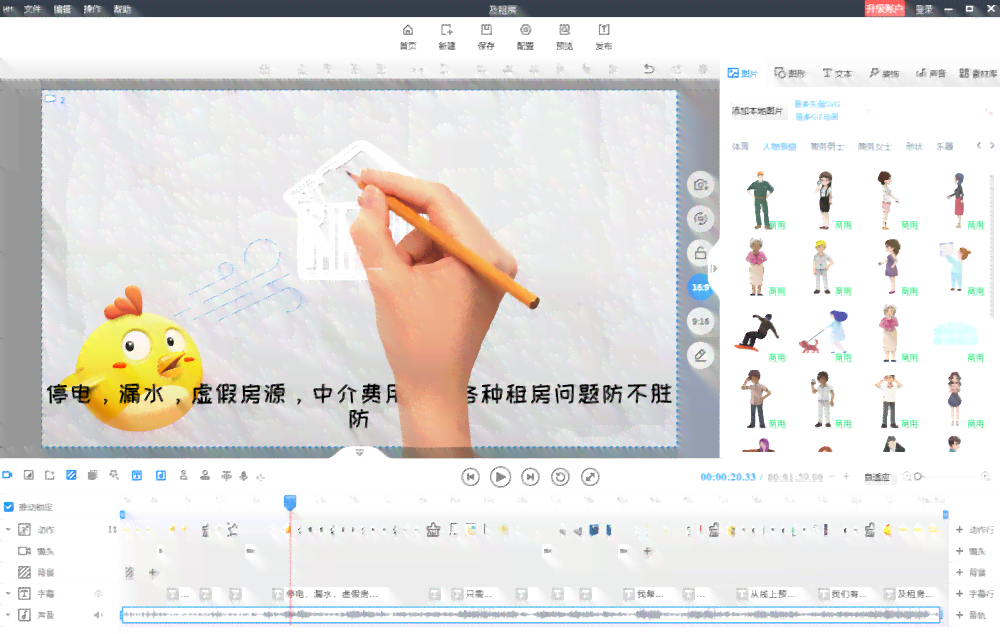Click the 发布 publish icon
The height and width of the screenshot is (634, 1000).
coord(603,37)
